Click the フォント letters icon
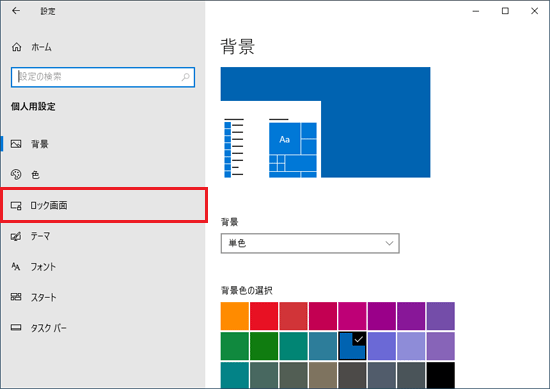550x389 pixels. click(16, 267)
